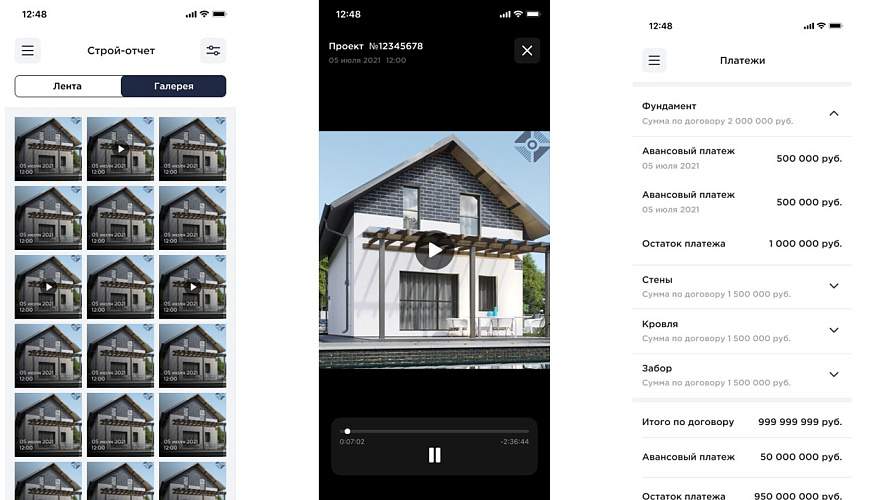Open hamburger menu on Строй-отчет screen
This screenshot has width=889, height=500.
tap(27, 50)
